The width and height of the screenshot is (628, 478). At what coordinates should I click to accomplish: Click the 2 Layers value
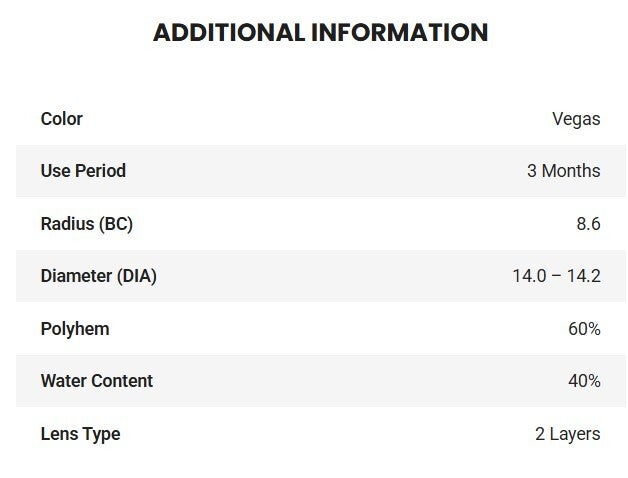pos(567,434)
